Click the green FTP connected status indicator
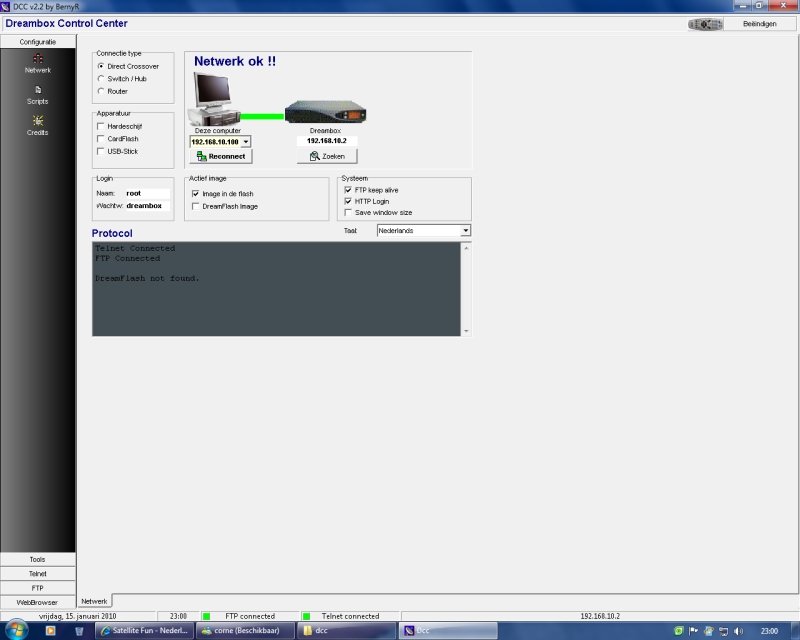Viewport: 800px width, 640px height. click(x=206, y=617)
